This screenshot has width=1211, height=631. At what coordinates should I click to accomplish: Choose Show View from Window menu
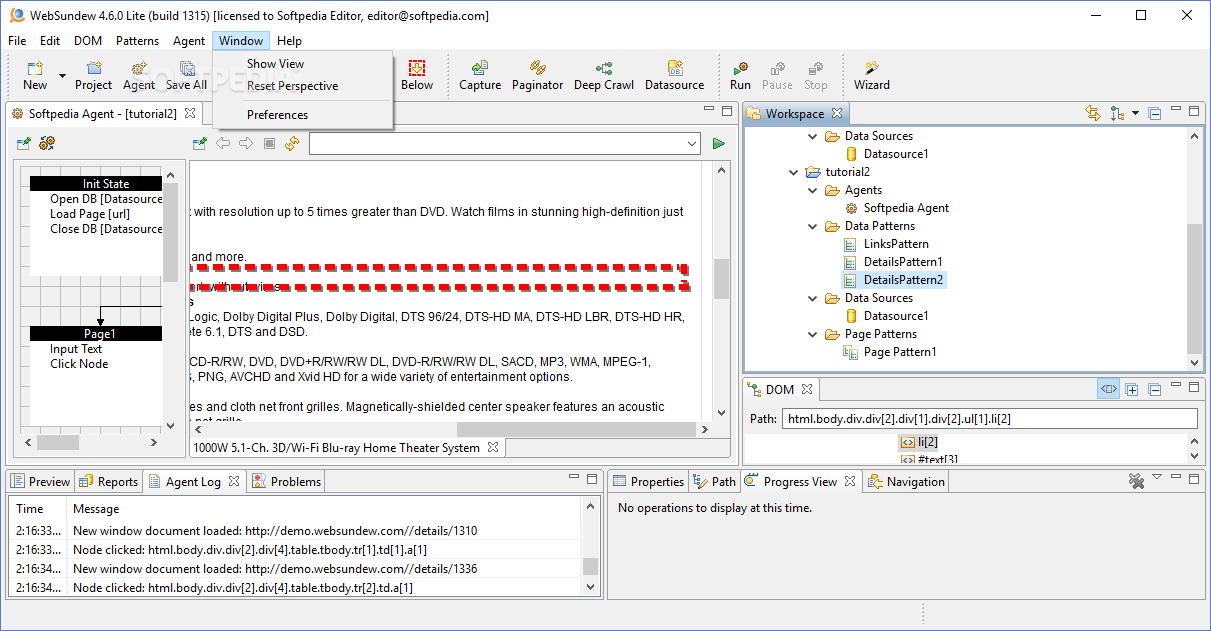pyautogui.click(x=276, y=64)
